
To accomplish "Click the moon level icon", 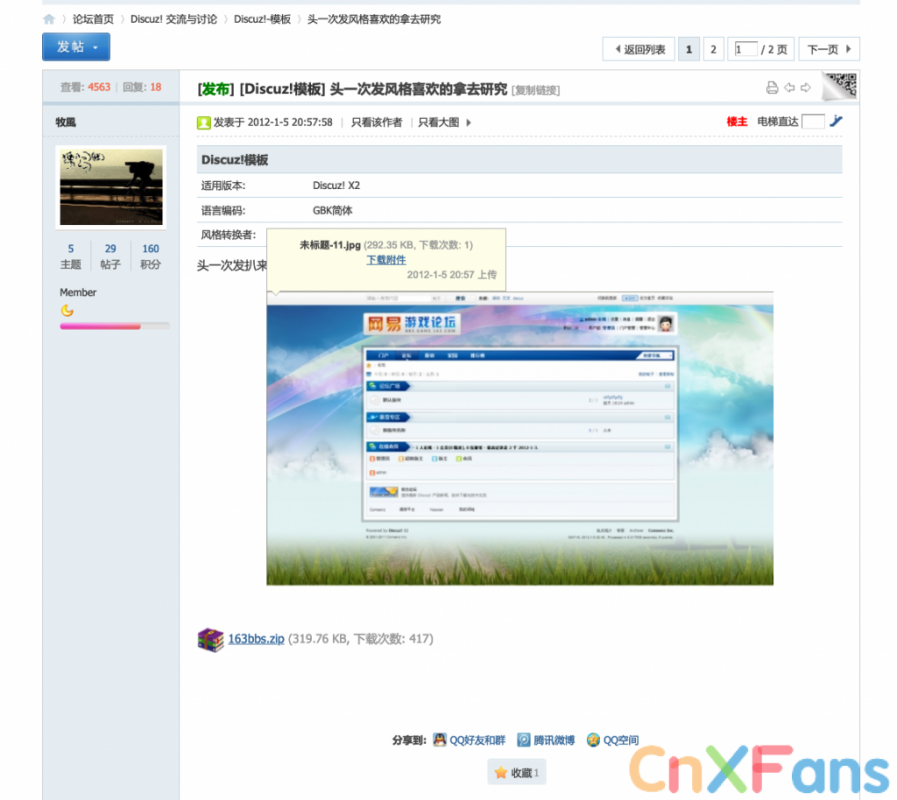I will point(67,311).
